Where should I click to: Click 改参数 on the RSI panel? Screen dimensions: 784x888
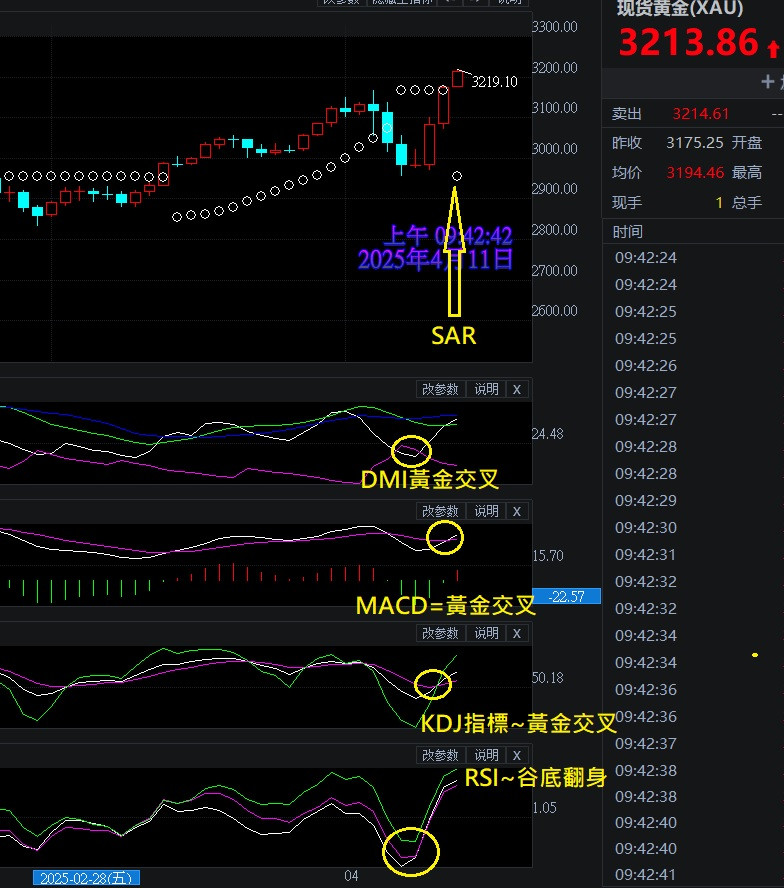[x=440, y=755]
